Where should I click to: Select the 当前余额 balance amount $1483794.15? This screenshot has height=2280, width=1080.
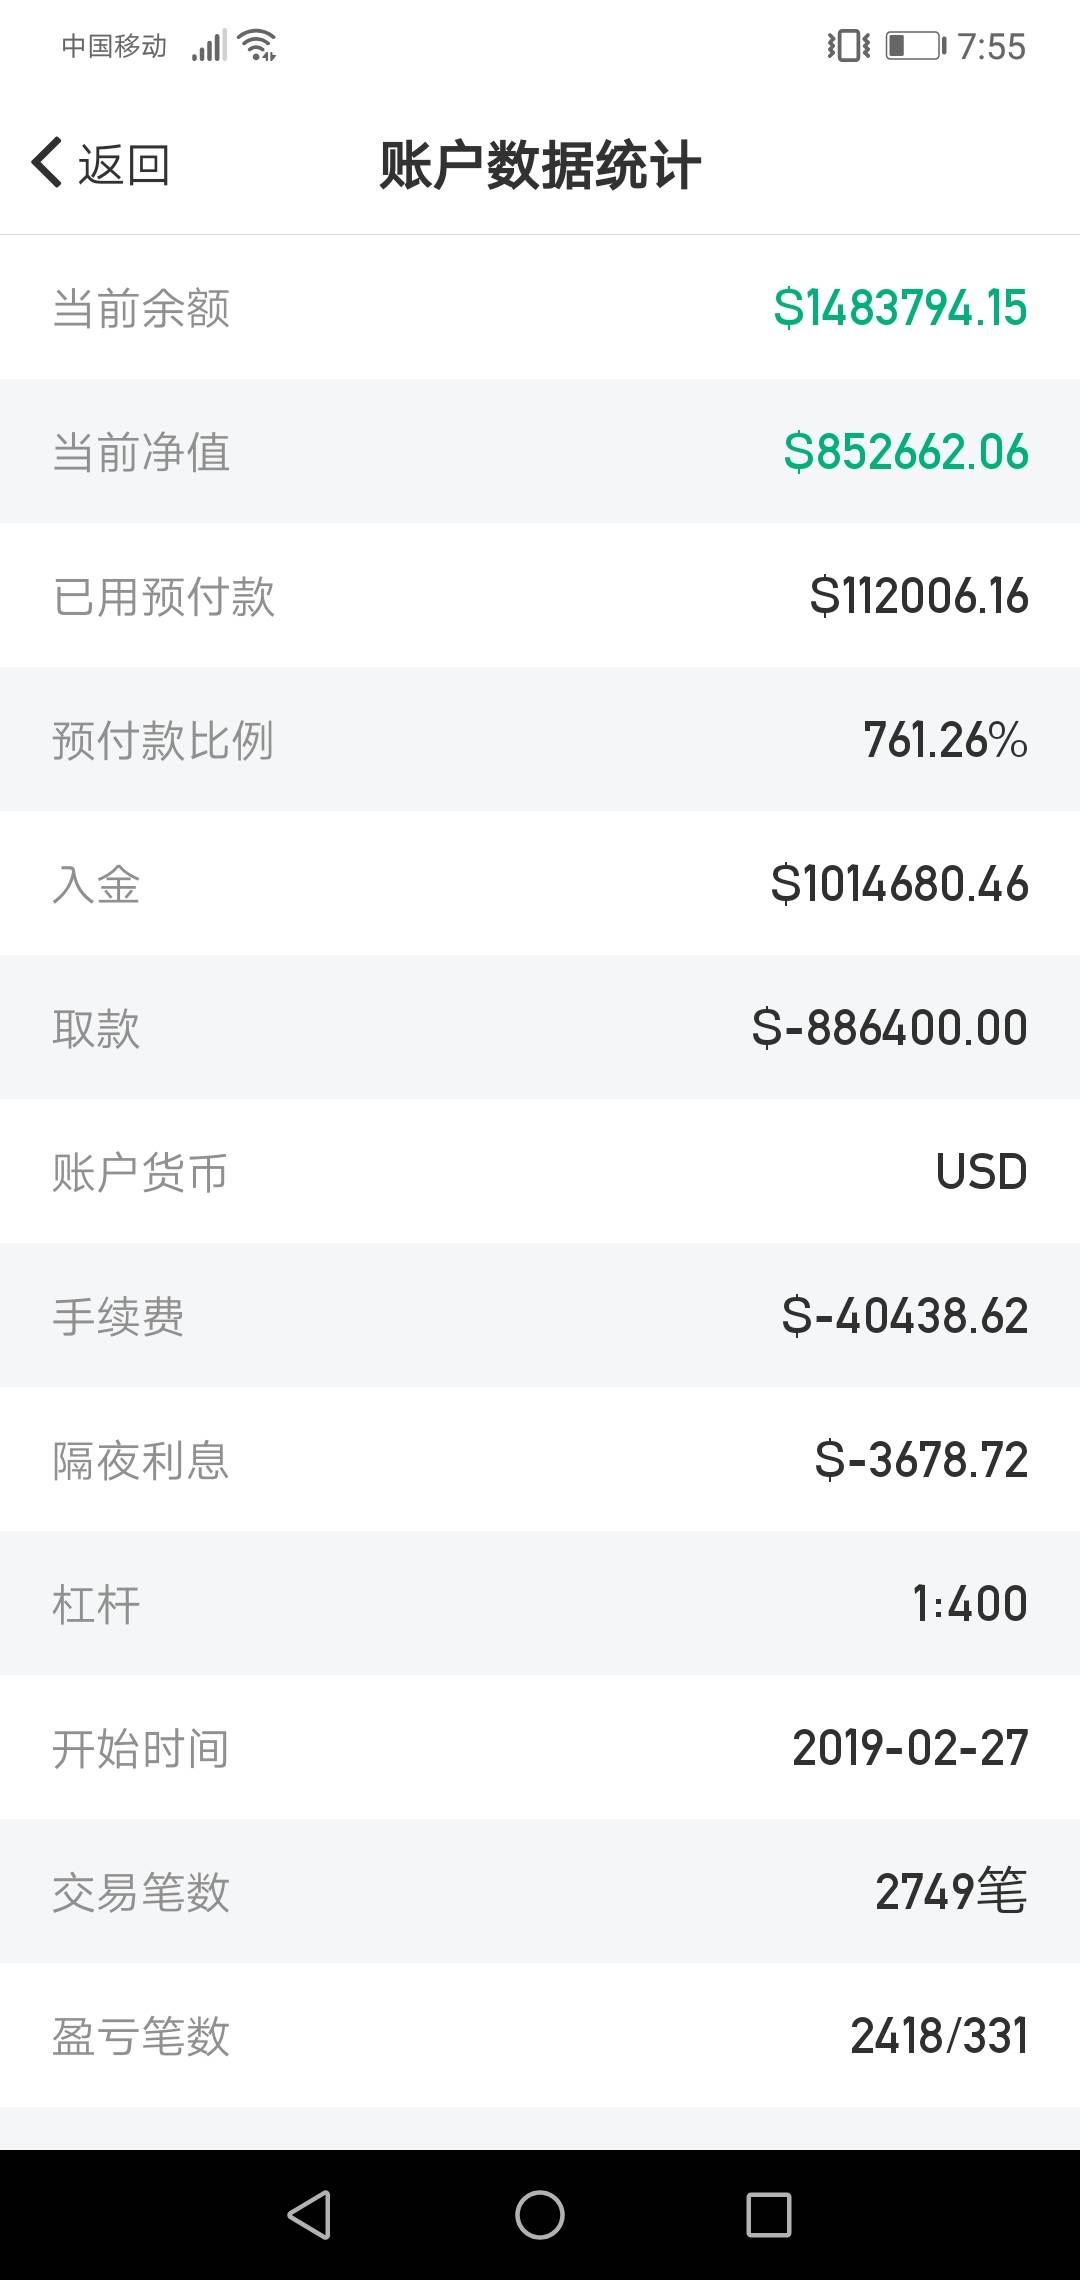tap(900, 308)
